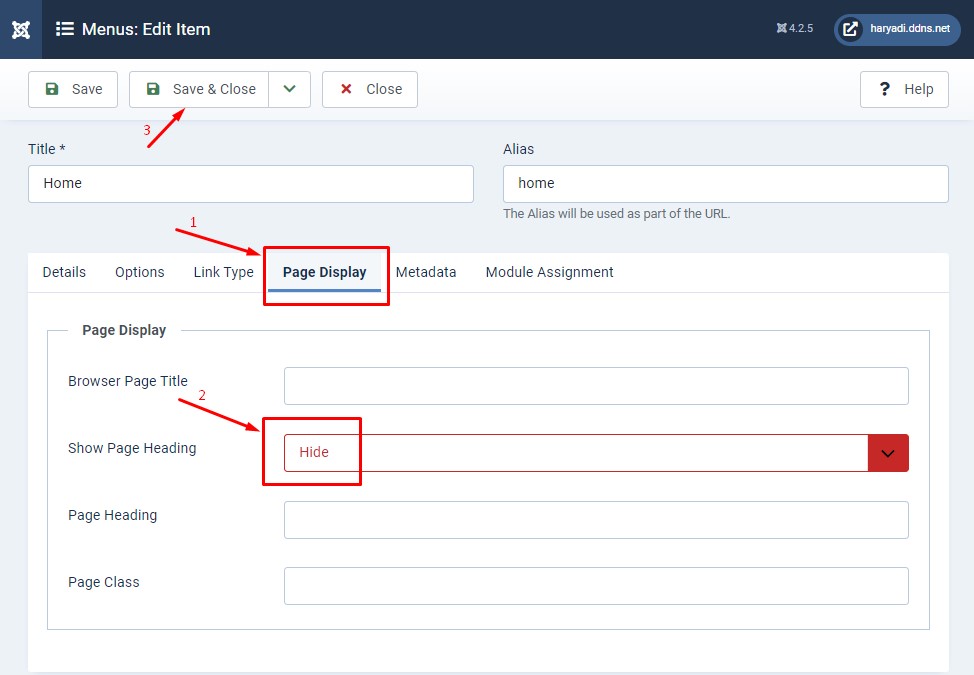The image size is (974, 675).
Task: Switch to the Metadata tab
Action: pyautogui.click(x=426, y=272)
